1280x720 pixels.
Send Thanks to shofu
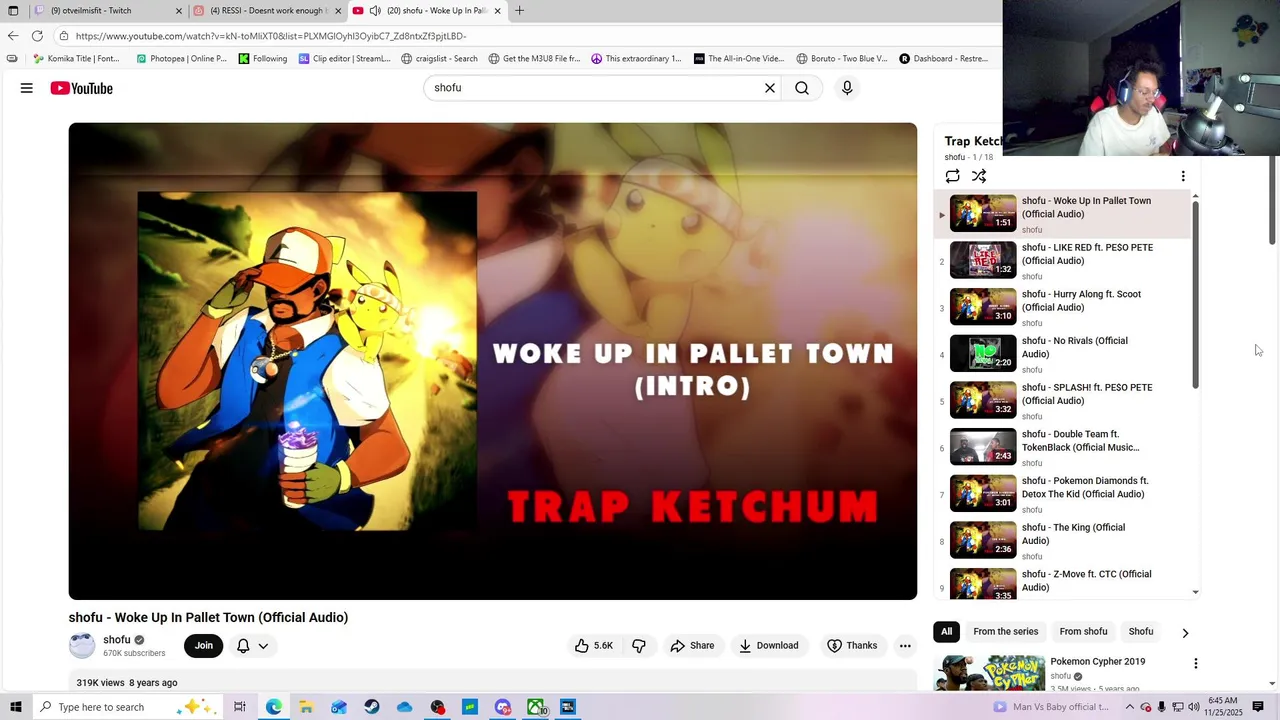[x=852, y=646]
